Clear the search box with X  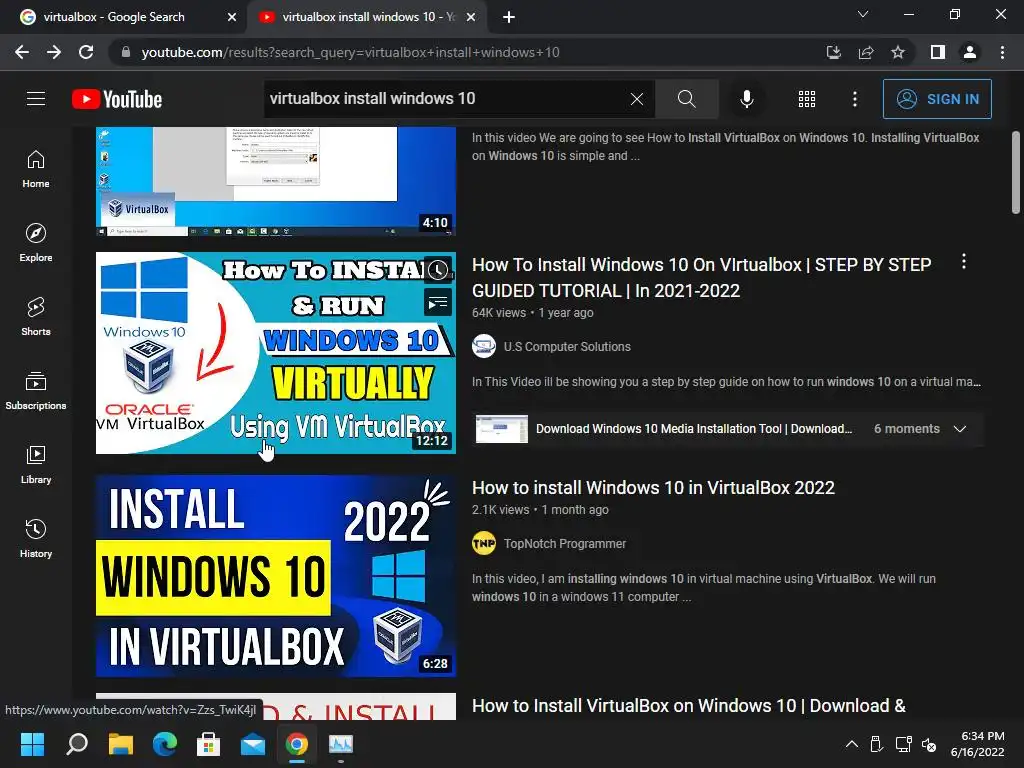(x=637, y=99)
